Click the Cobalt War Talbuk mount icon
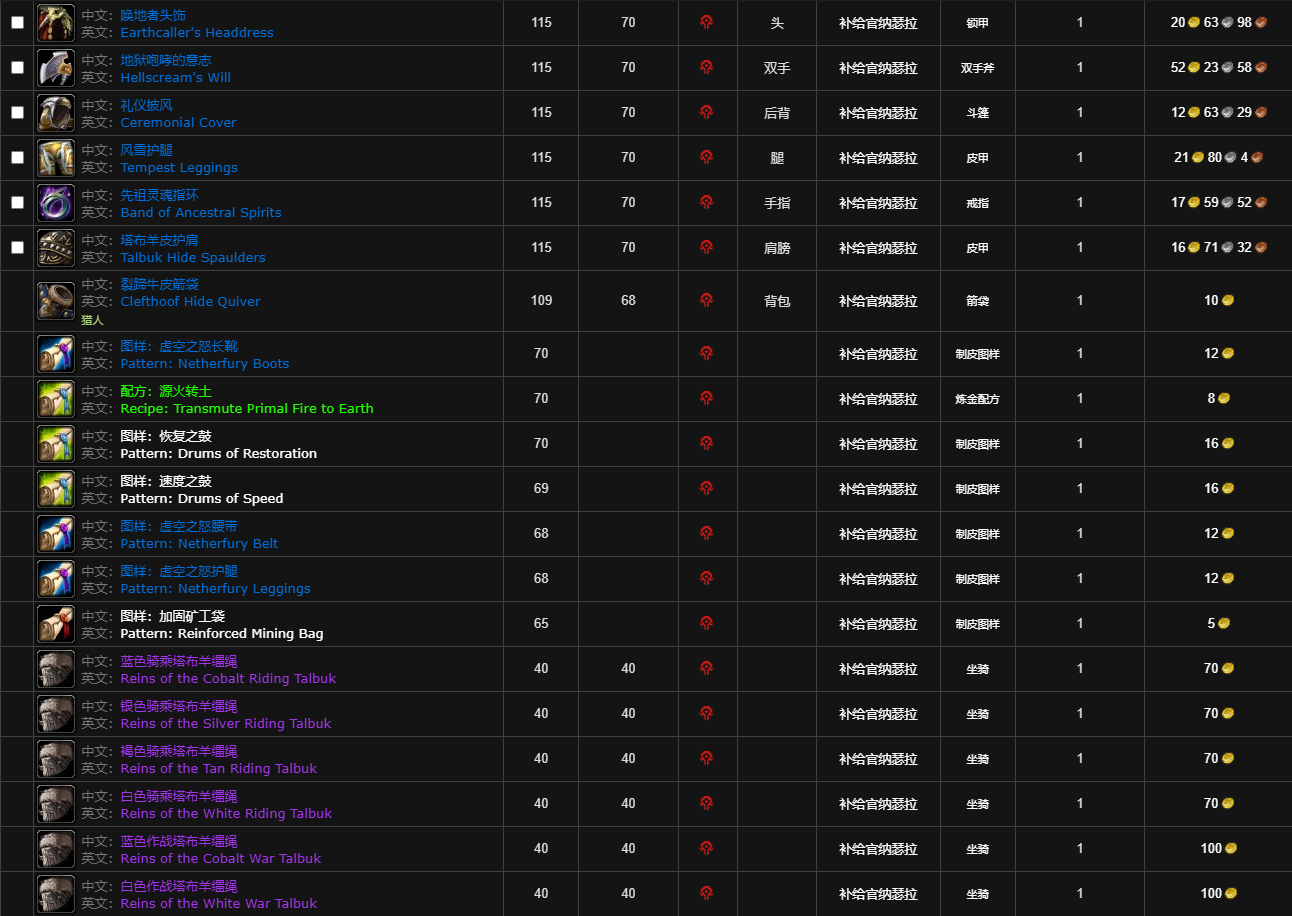 coord(56,849)
